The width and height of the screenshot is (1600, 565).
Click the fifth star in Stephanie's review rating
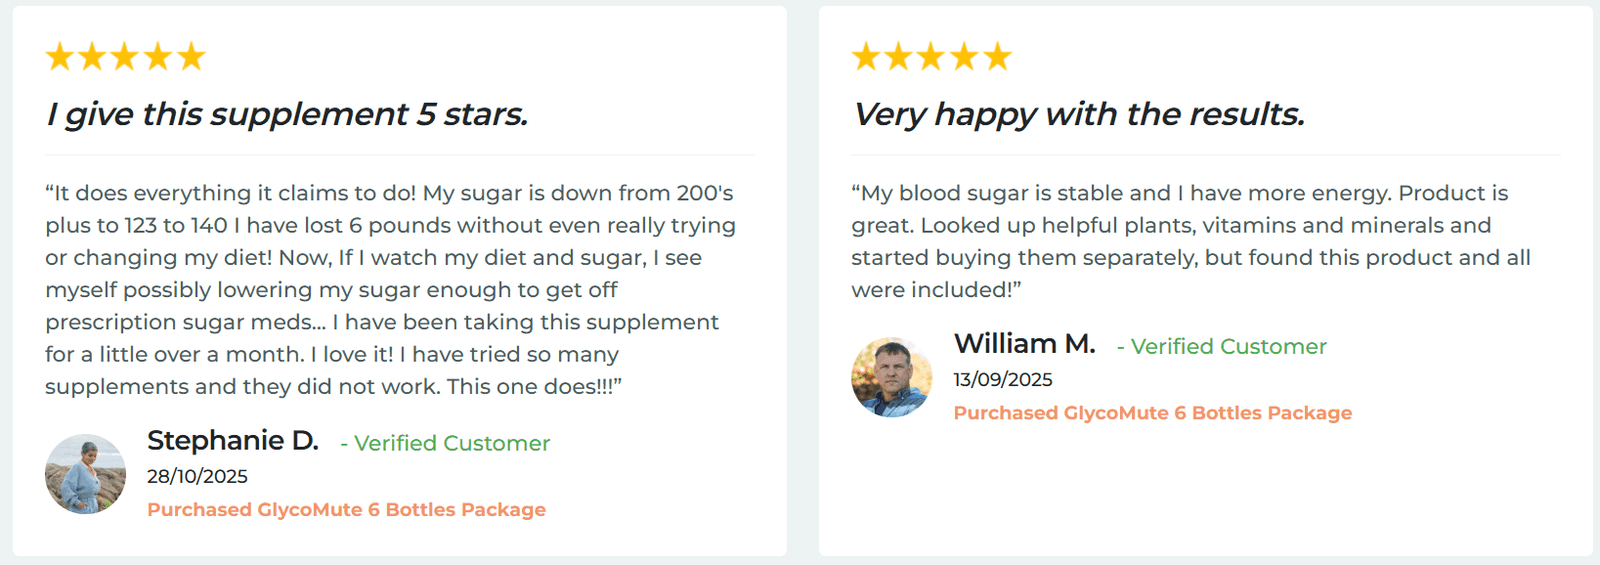pos(191,57)
